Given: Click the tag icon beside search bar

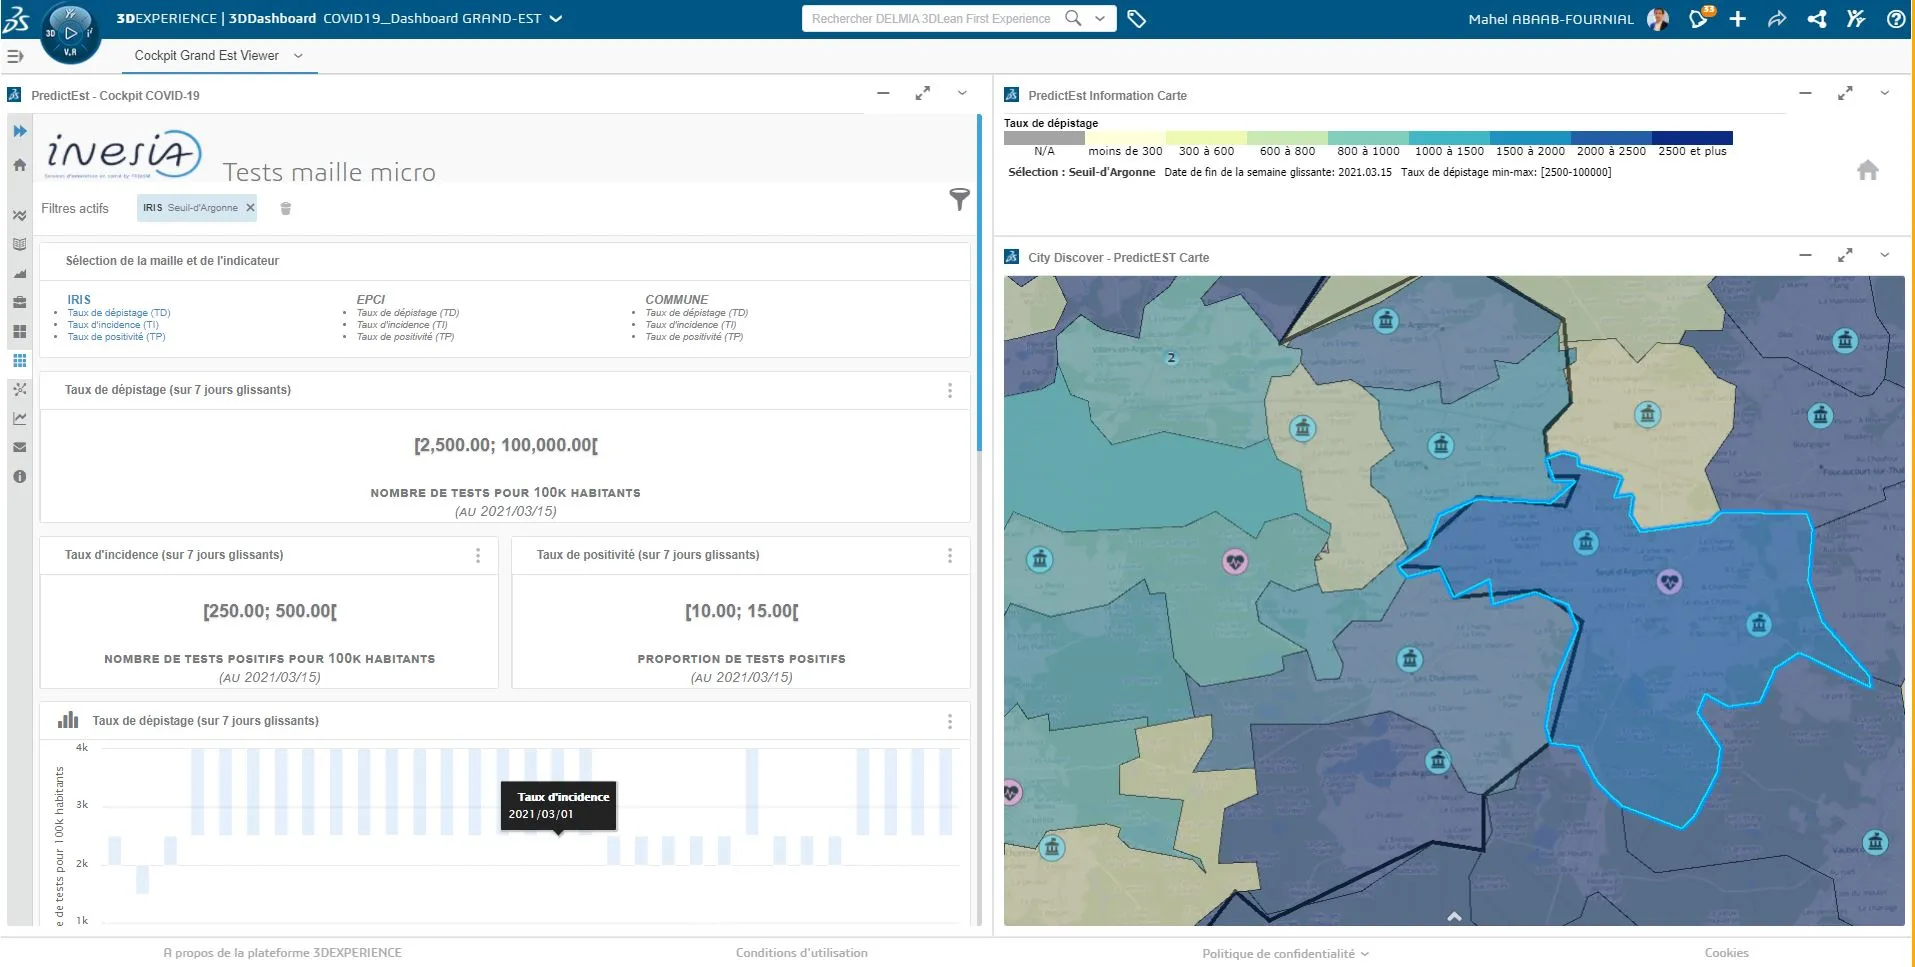Looking at the screenshot, I should click(1136, 19).
